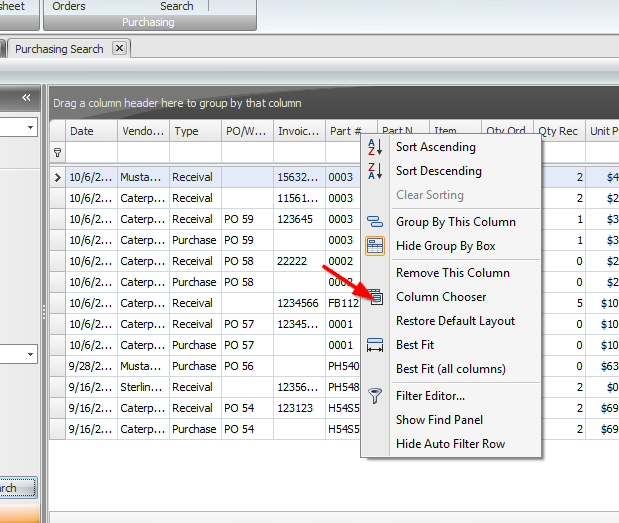Click the panel splitter grip handle
619x523 pixels.
point(43,312)
